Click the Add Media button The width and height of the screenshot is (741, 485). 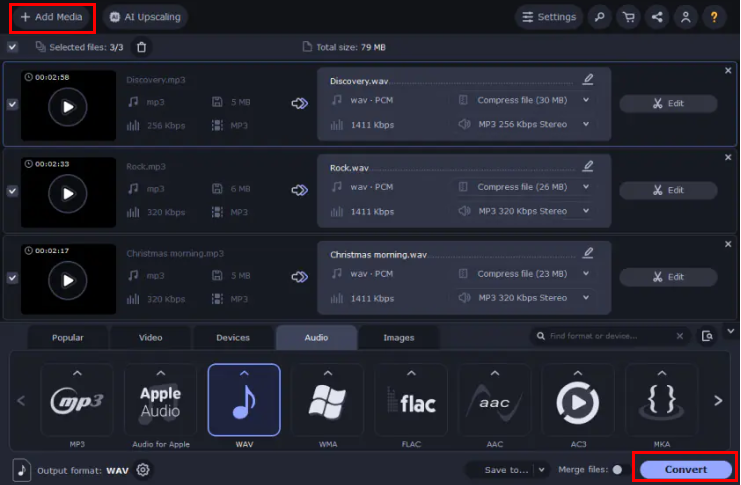click(52, 17)
